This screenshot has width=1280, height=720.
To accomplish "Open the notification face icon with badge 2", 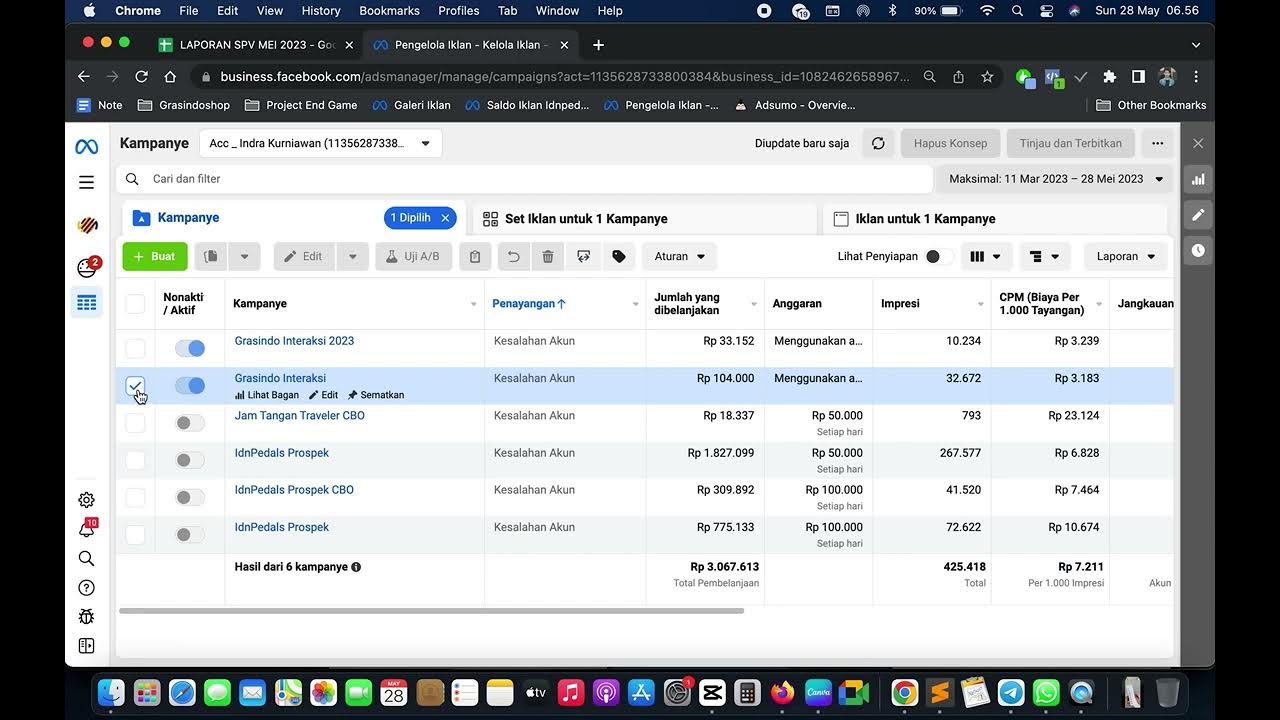I will pos(87,267).
